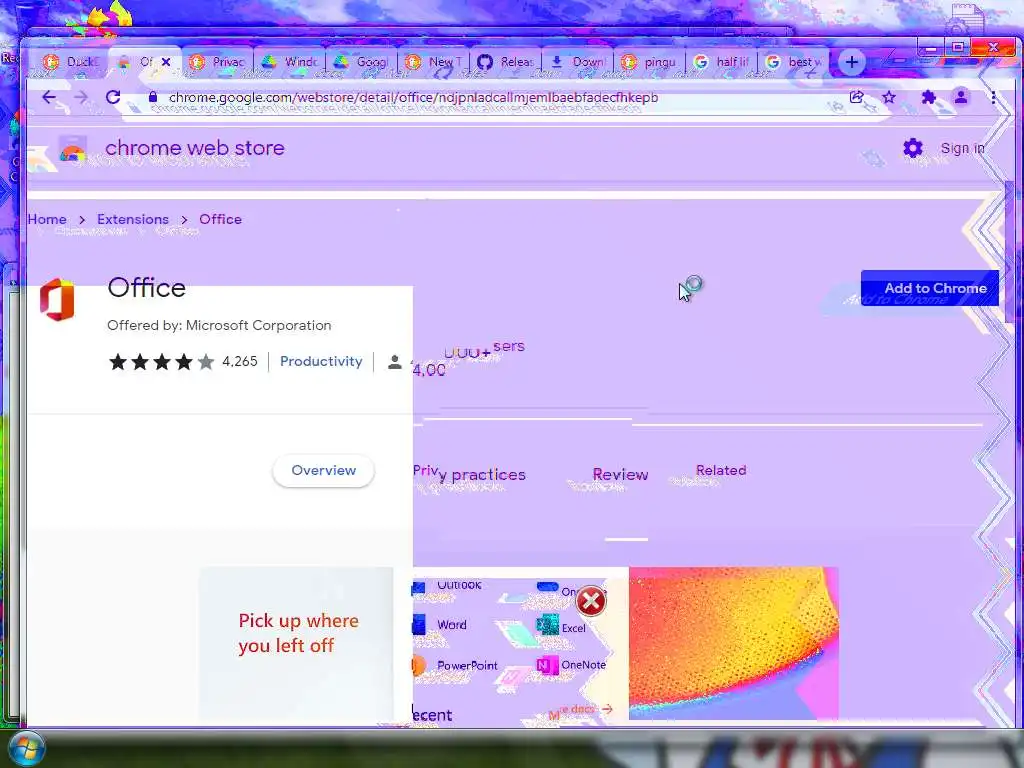Switch to the Privac browser tab

pyautogui.click(x=217, y=62)
